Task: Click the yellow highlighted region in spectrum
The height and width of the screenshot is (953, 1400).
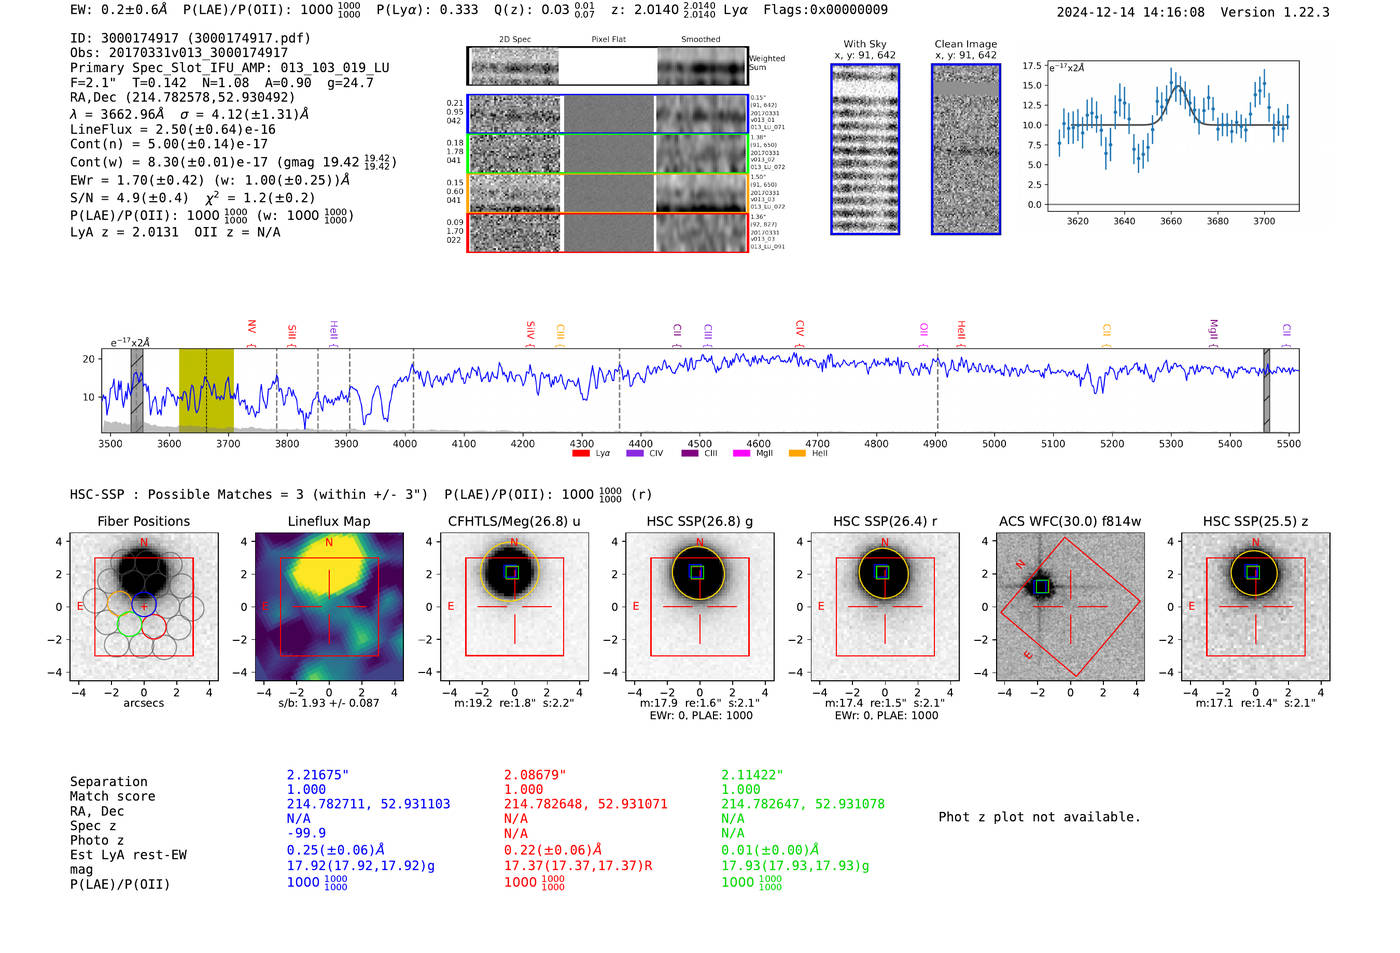Action: (x=206, y=390)
